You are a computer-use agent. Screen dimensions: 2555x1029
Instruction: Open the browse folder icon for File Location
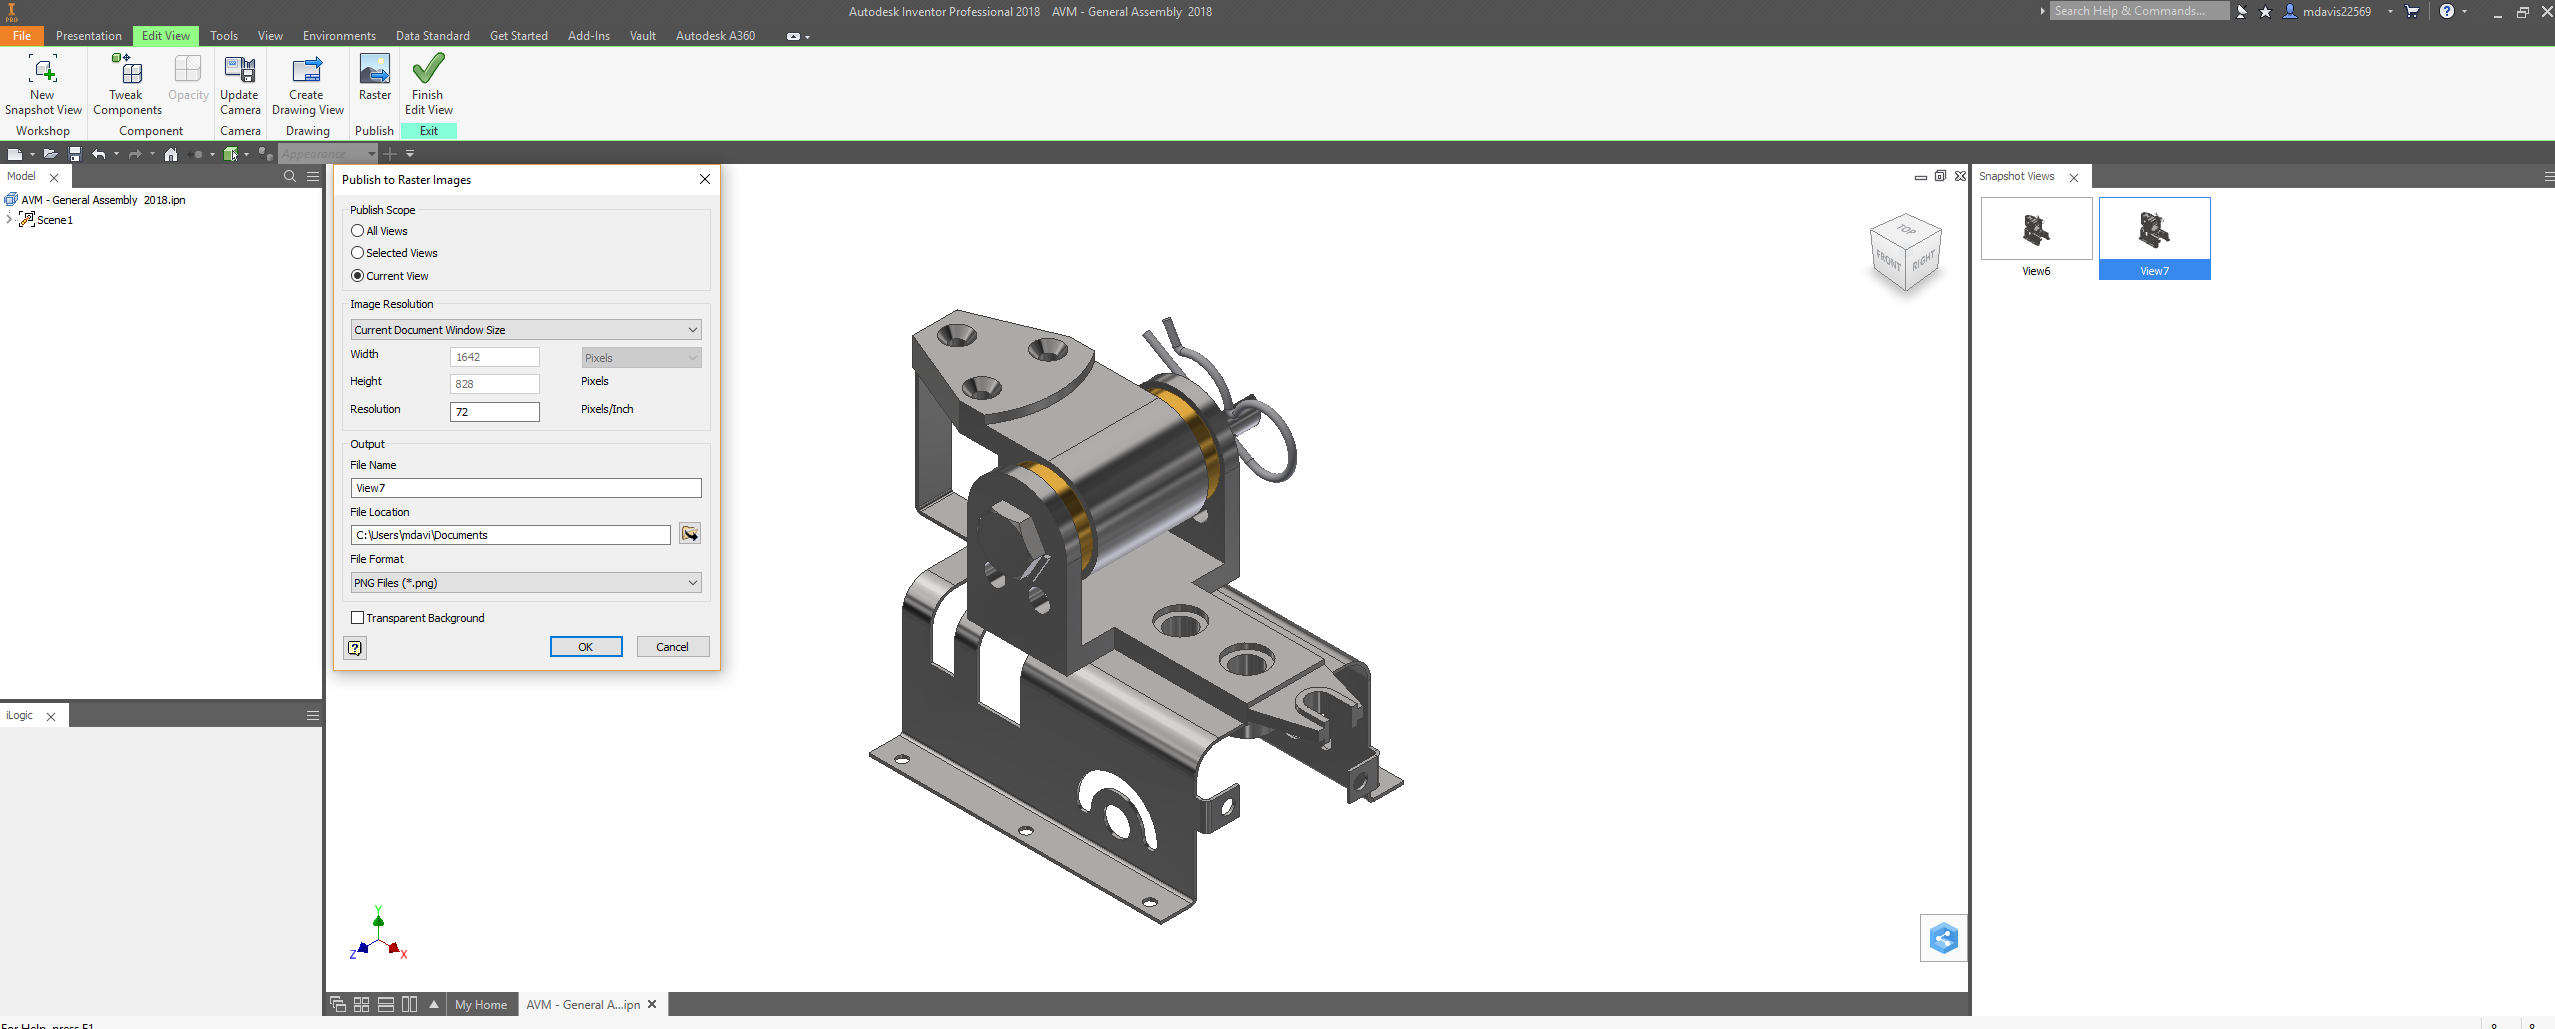coord(689,533)
